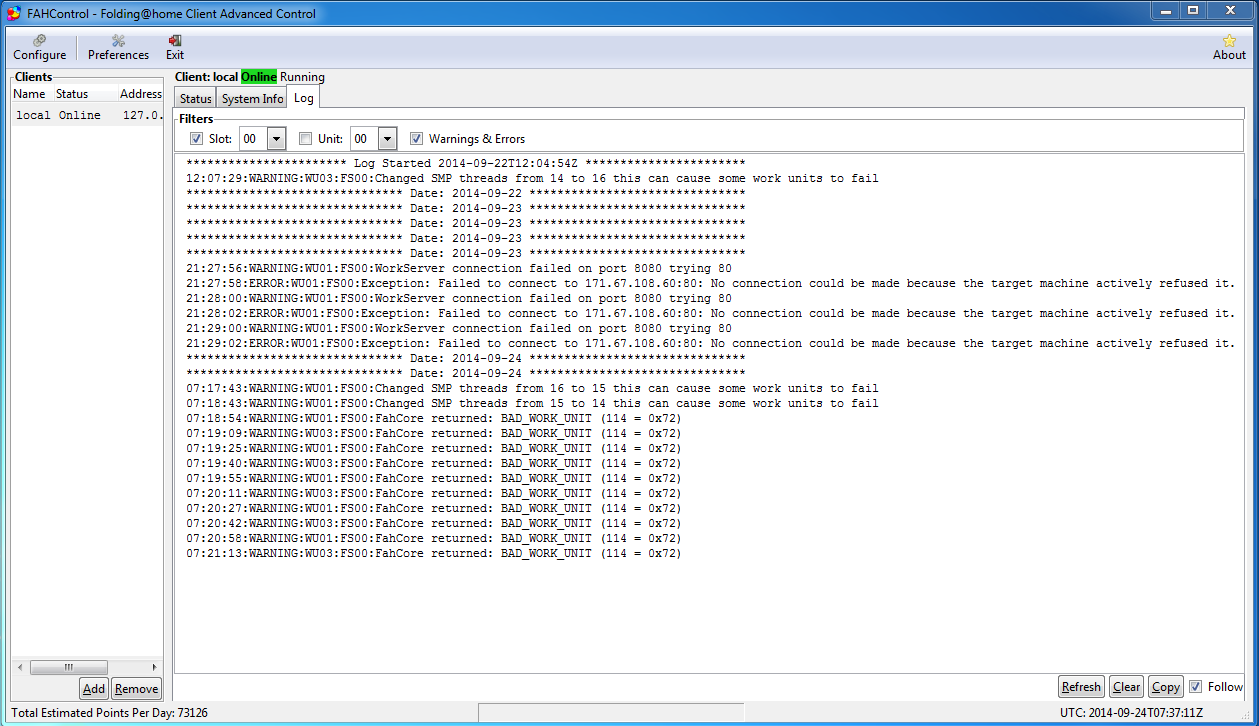Click the 07:17:43 Changed SMP threads line
The width and height of the screenshot is (1259, 726).
(x=532, y=388)
